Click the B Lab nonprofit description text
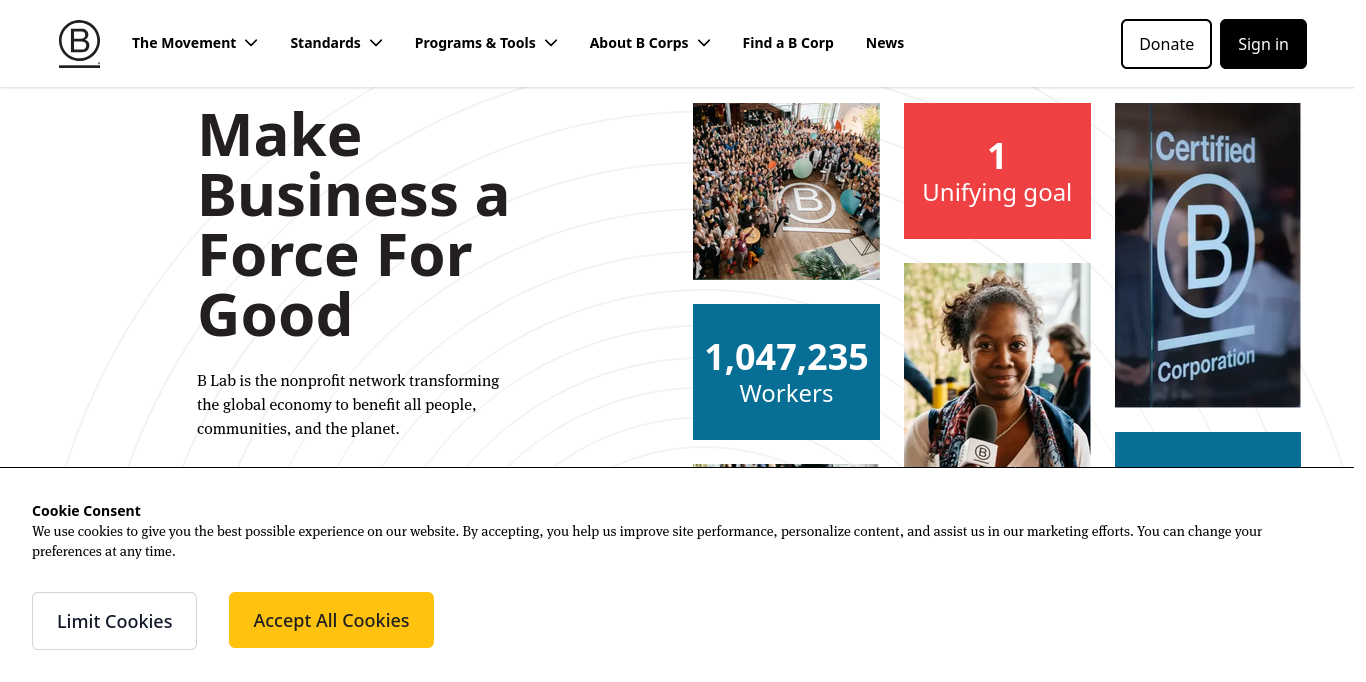The width and height of the screenshot is (1366, 682). [348, 405]
